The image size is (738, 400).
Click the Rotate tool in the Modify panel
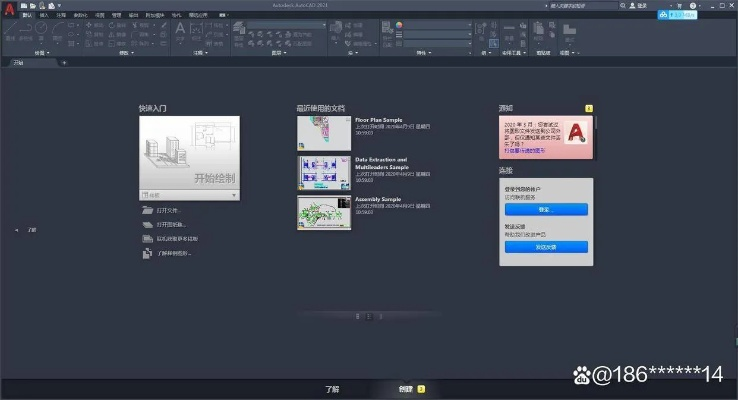pos(117,25)
